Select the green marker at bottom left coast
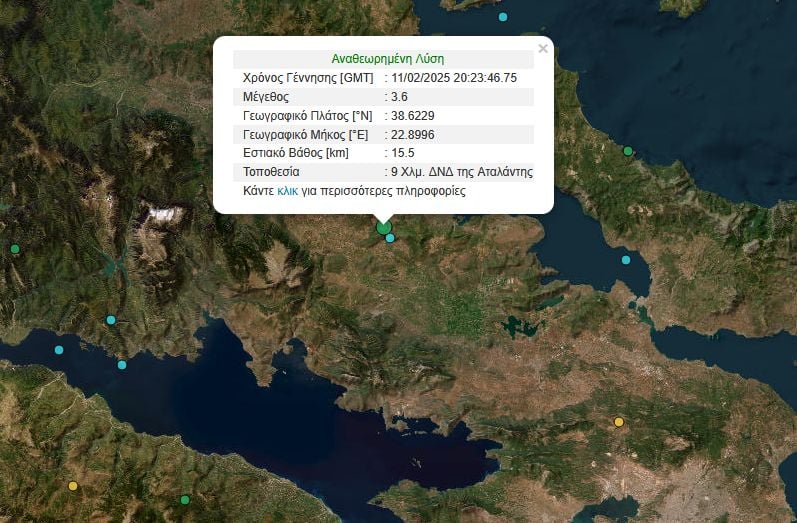The image size is (797, 523). (x=185, y=500)
